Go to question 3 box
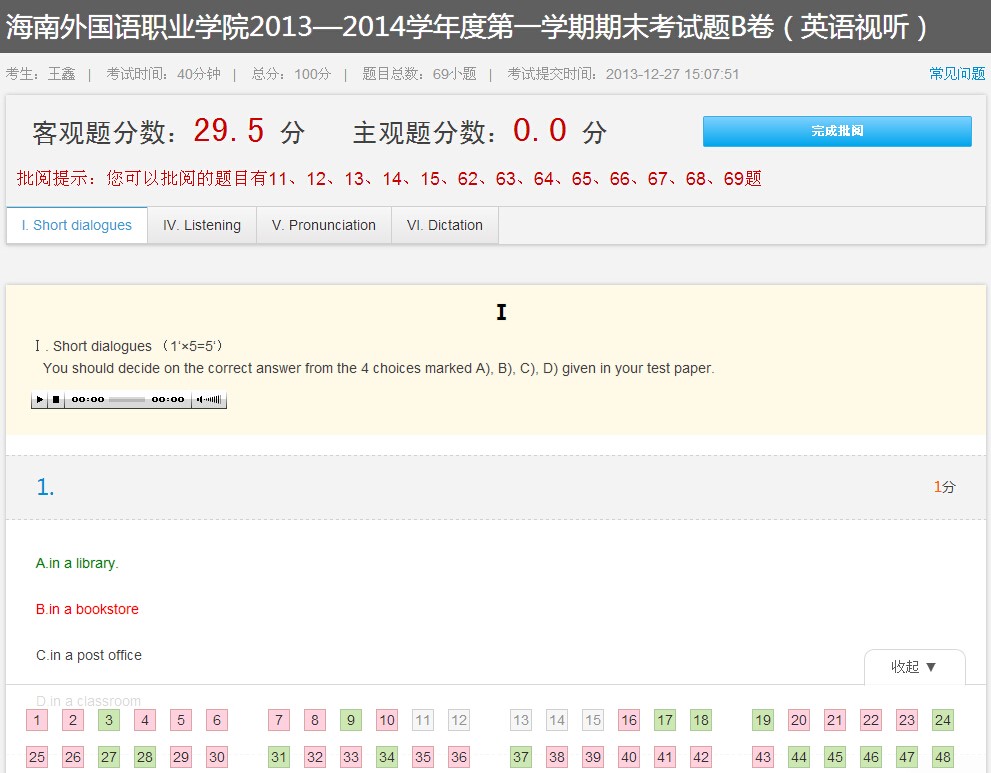The height and width of the screenshot is (773, 991). [x=109, y=720]
